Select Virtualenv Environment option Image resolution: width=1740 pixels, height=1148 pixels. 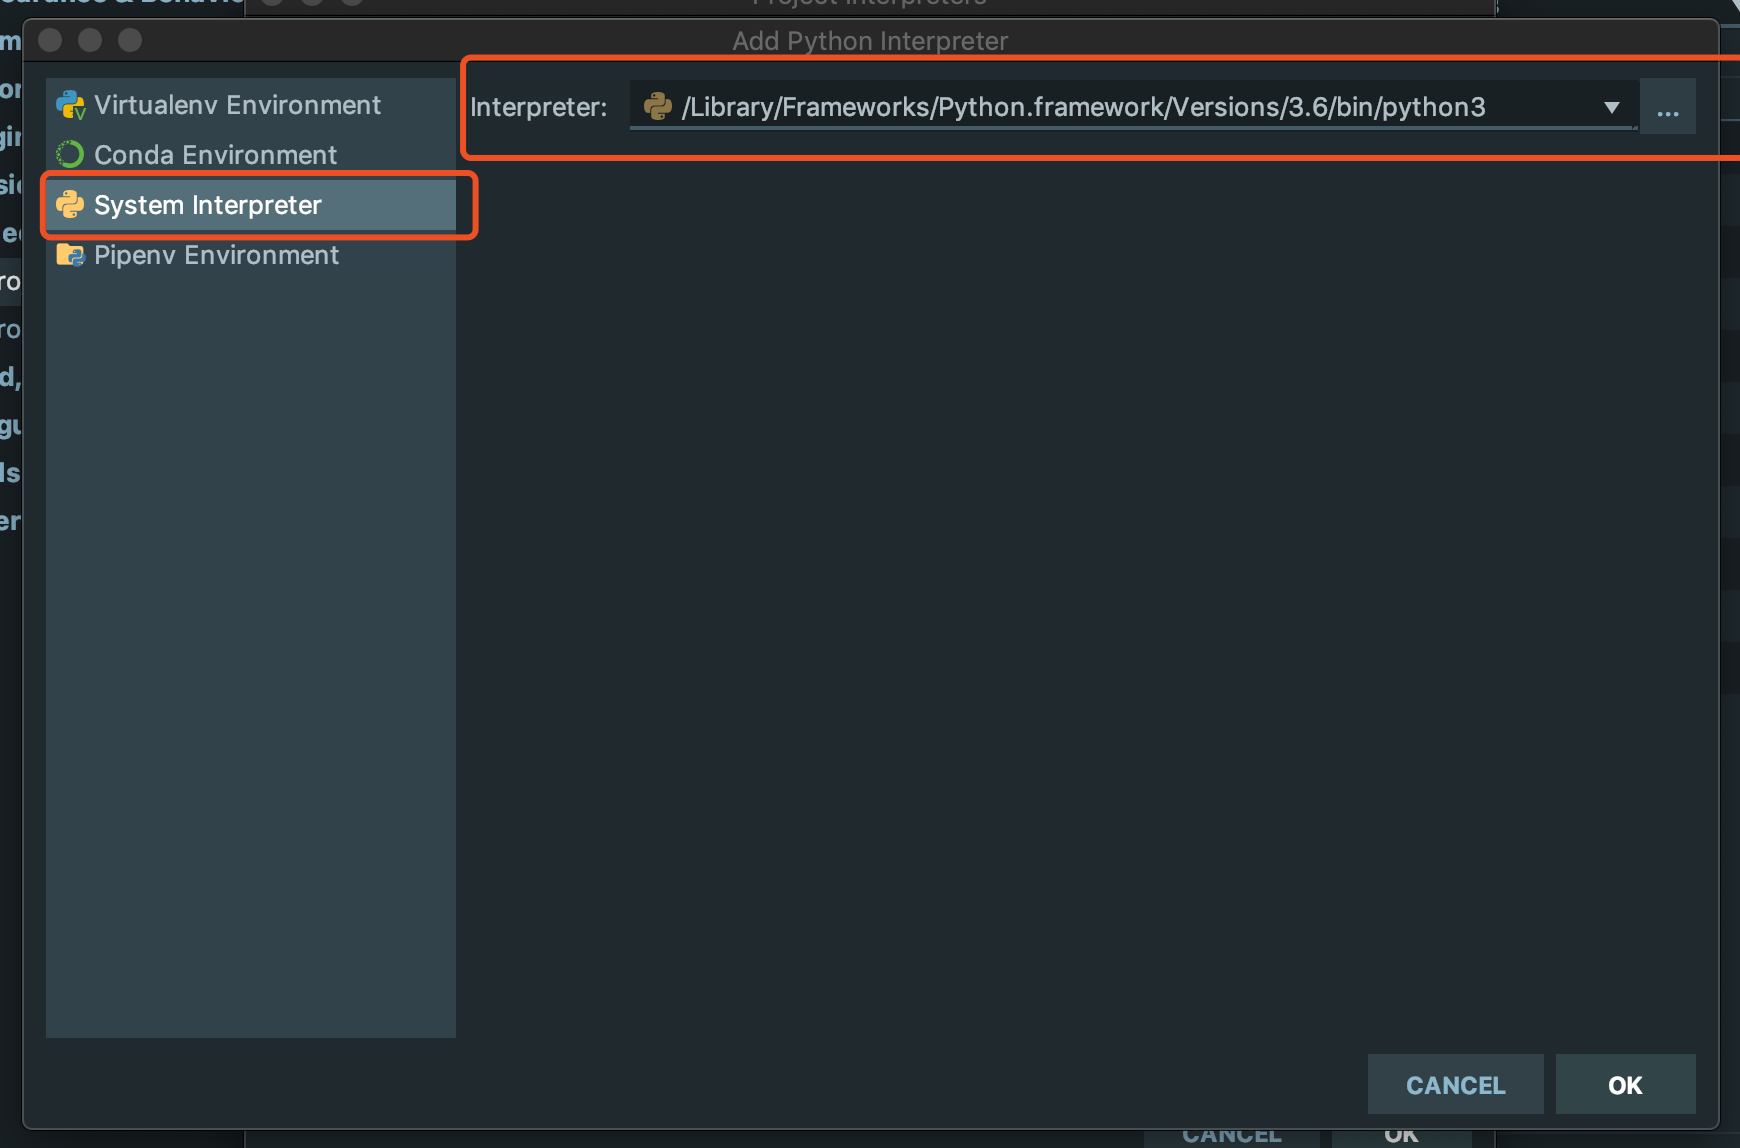(250, 105)
